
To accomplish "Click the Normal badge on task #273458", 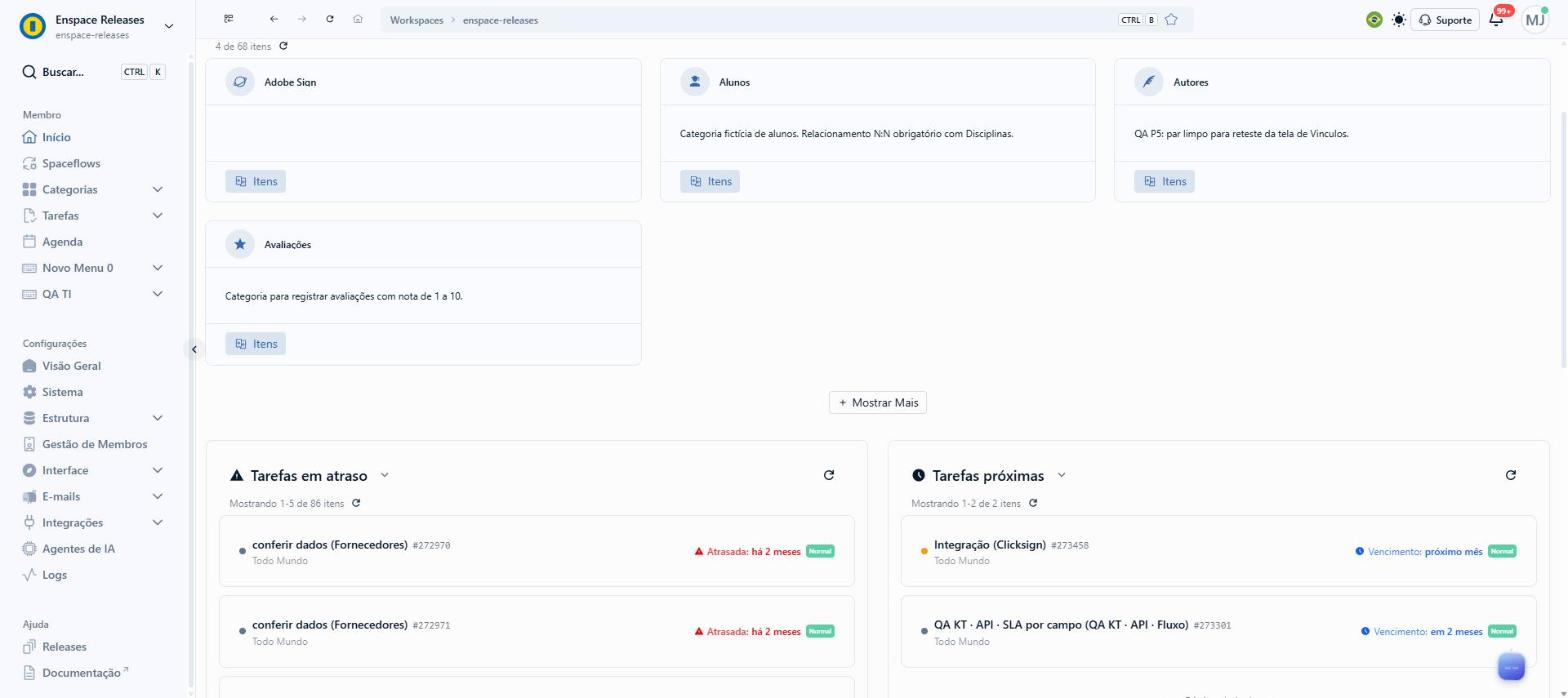I will pyautogui.click(x=1502, y=551).
